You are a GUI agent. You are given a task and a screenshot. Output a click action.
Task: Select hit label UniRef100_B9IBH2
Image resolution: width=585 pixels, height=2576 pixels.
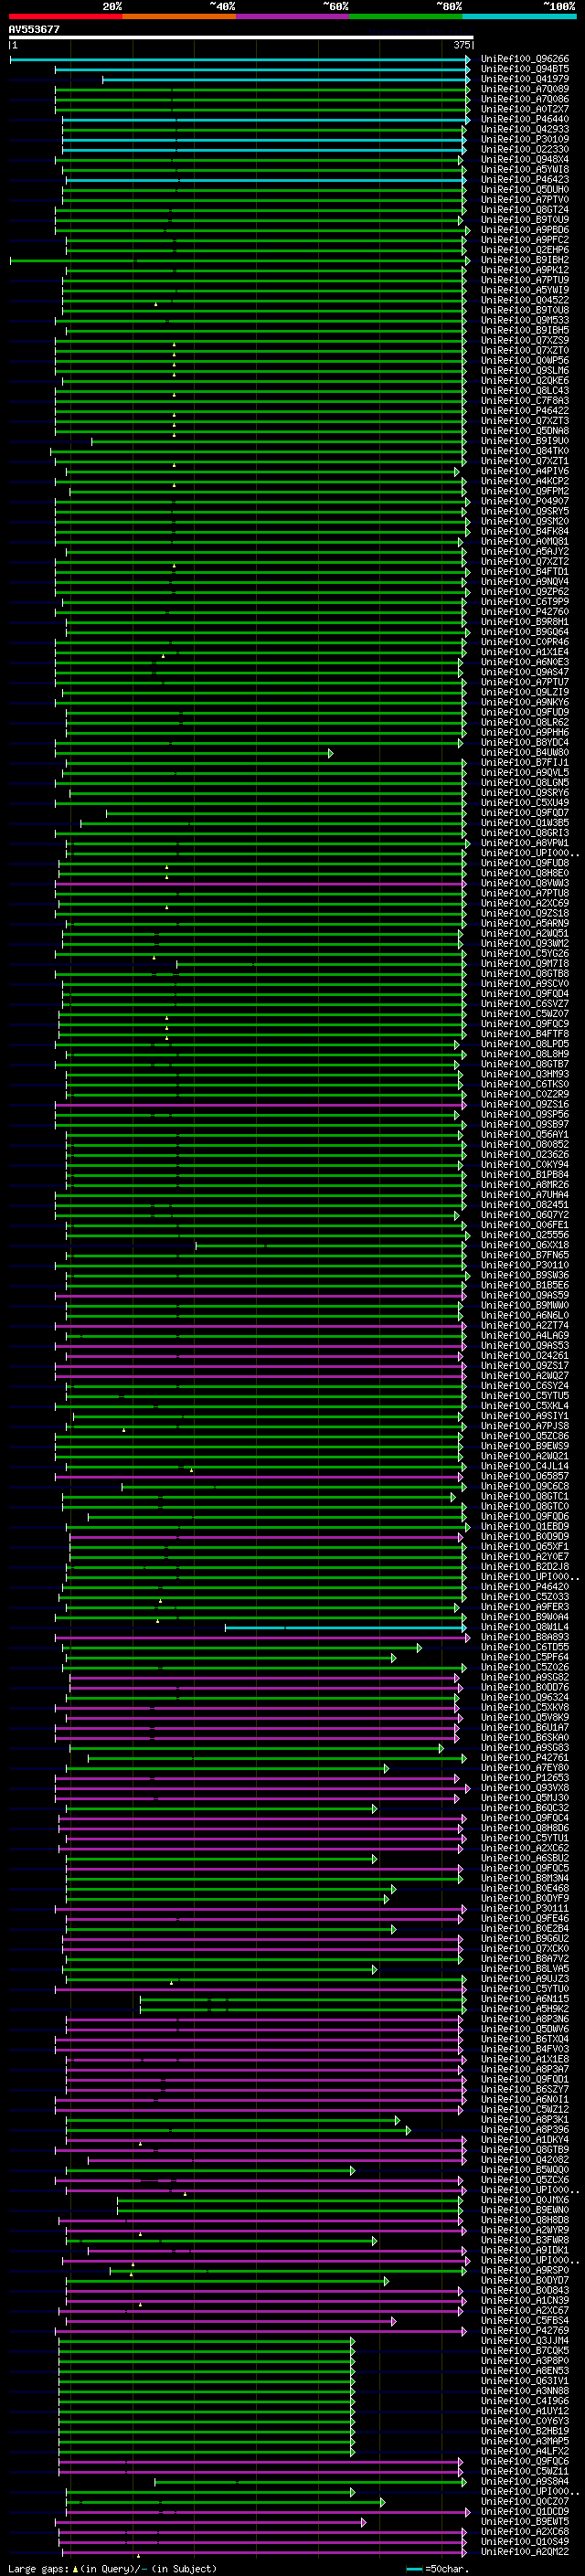(524, 260)
